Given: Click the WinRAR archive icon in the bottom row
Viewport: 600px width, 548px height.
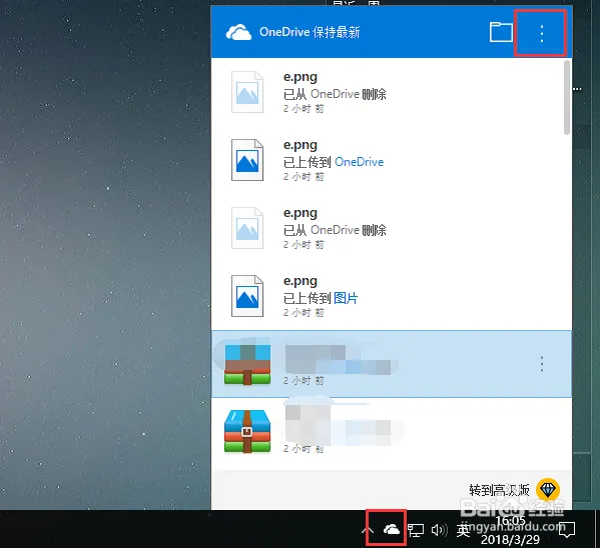Looking at the screenshot, I should [247, 431].
